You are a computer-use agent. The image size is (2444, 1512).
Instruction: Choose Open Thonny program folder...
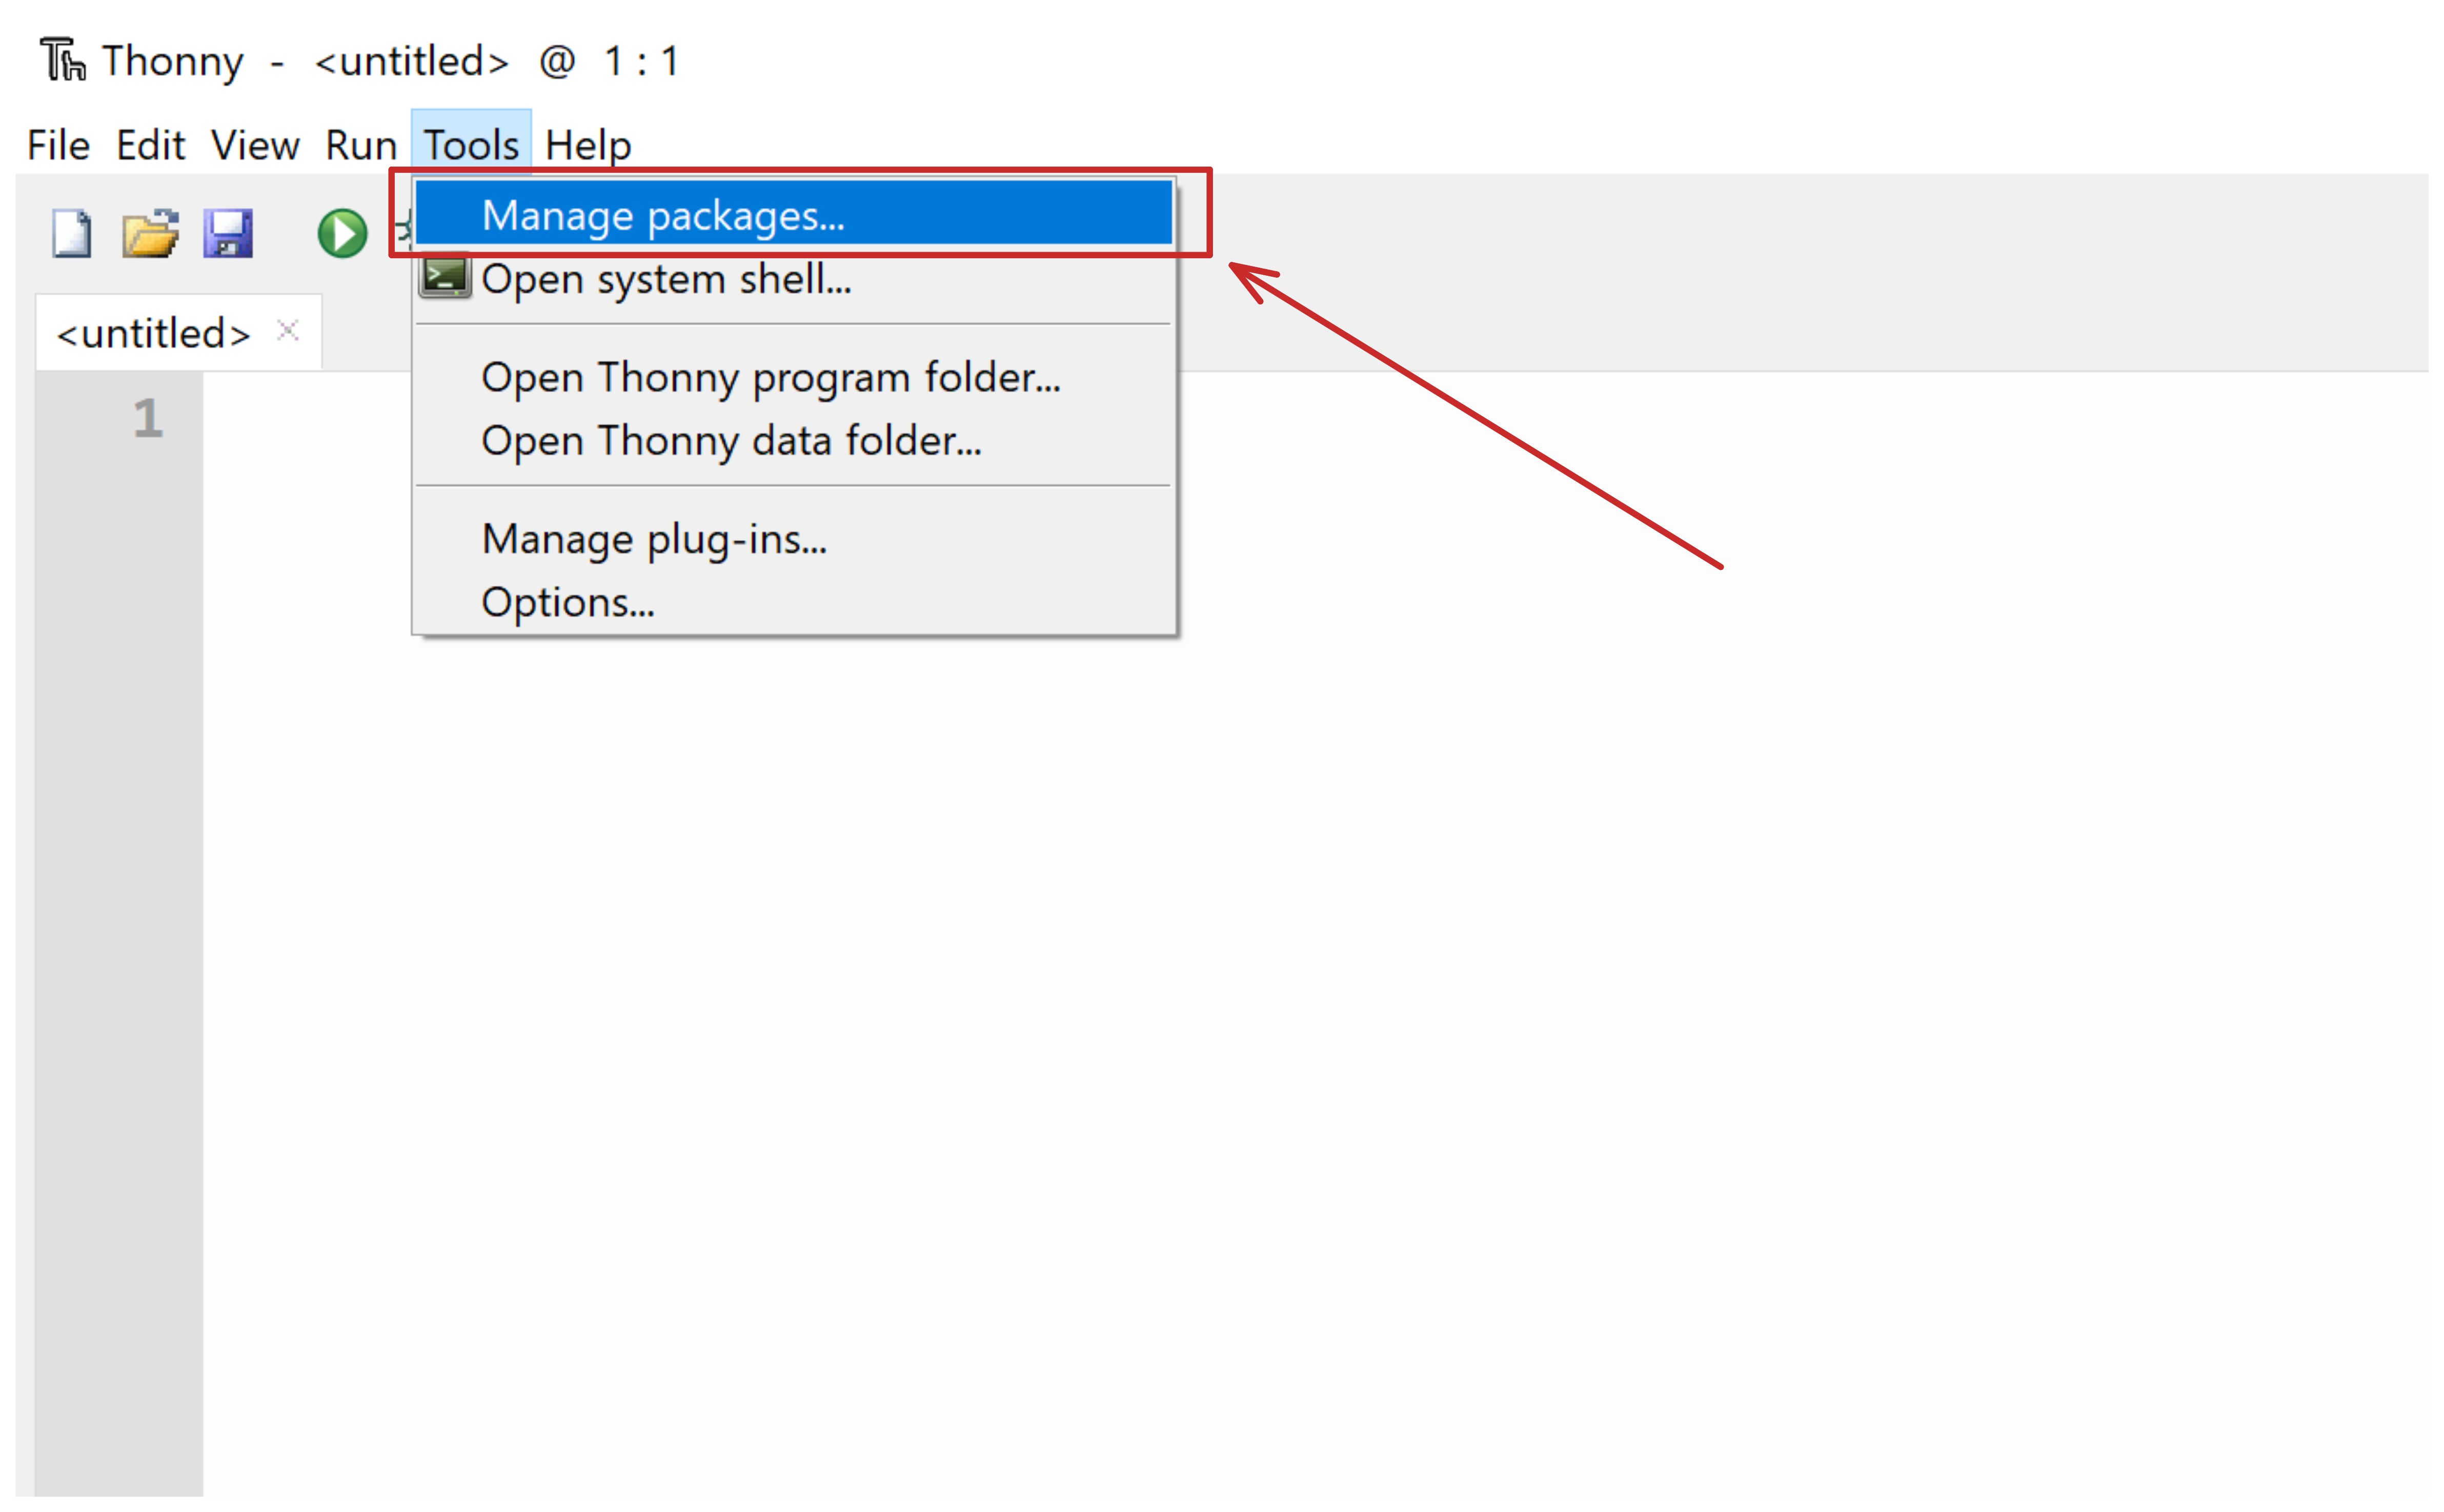pyautogui.click(x=794, y=377)
